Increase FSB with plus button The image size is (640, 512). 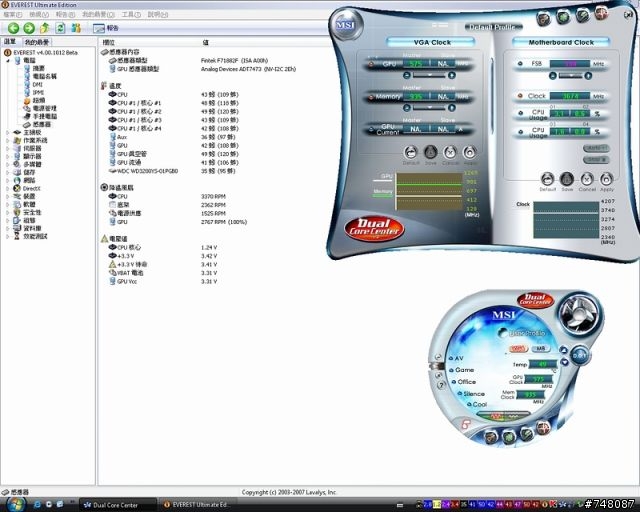(588, 76)
